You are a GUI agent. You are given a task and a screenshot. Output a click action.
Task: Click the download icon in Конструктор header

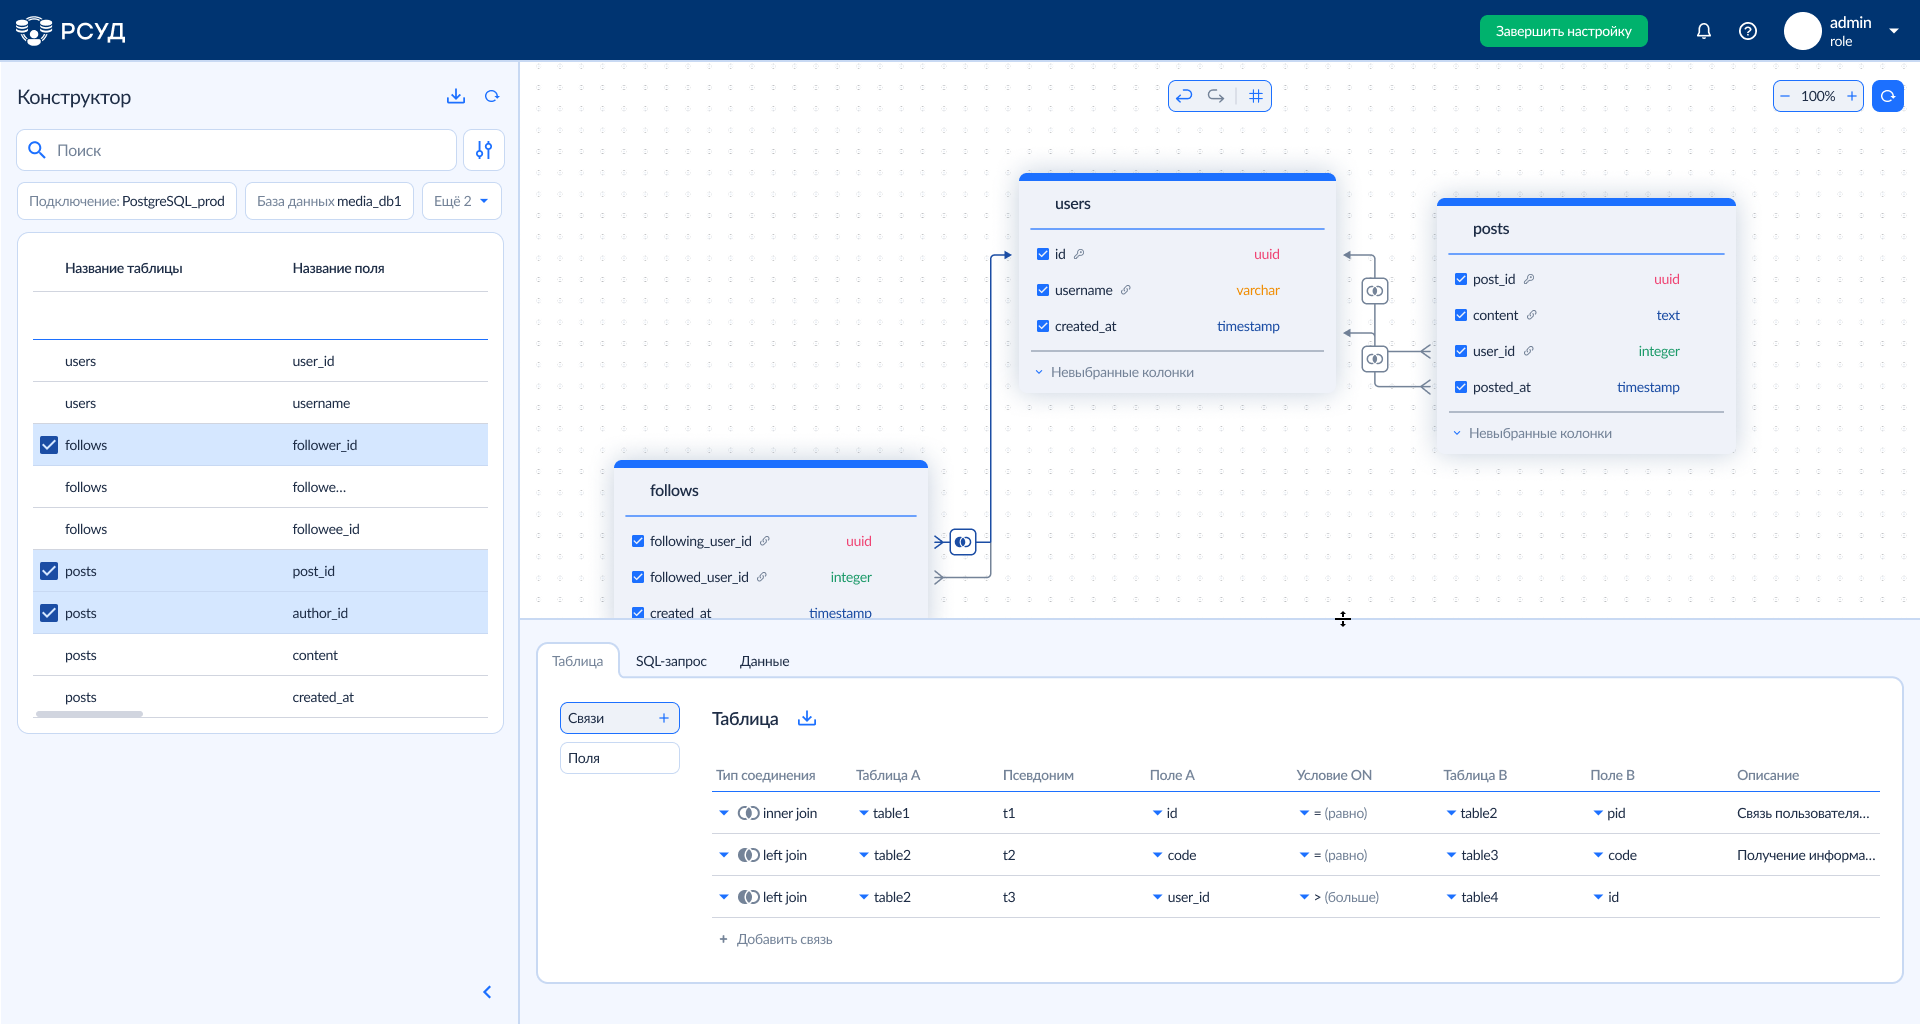click(456, 96)
